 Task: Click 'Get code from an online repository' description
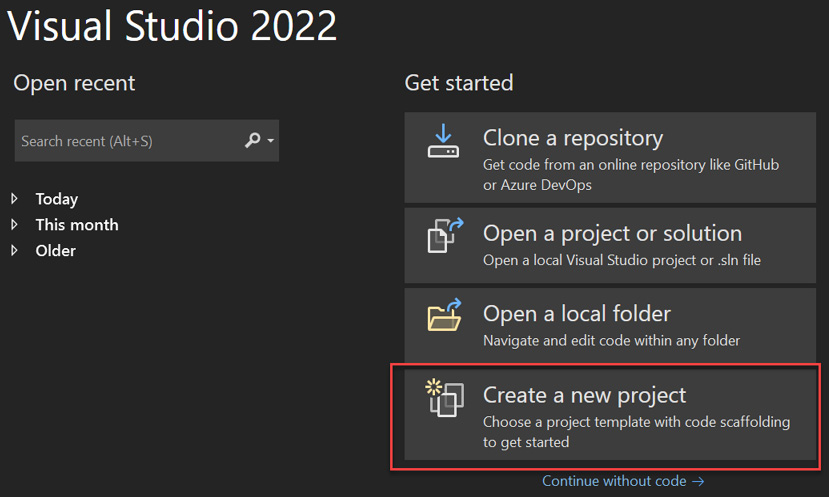point(631,174)
